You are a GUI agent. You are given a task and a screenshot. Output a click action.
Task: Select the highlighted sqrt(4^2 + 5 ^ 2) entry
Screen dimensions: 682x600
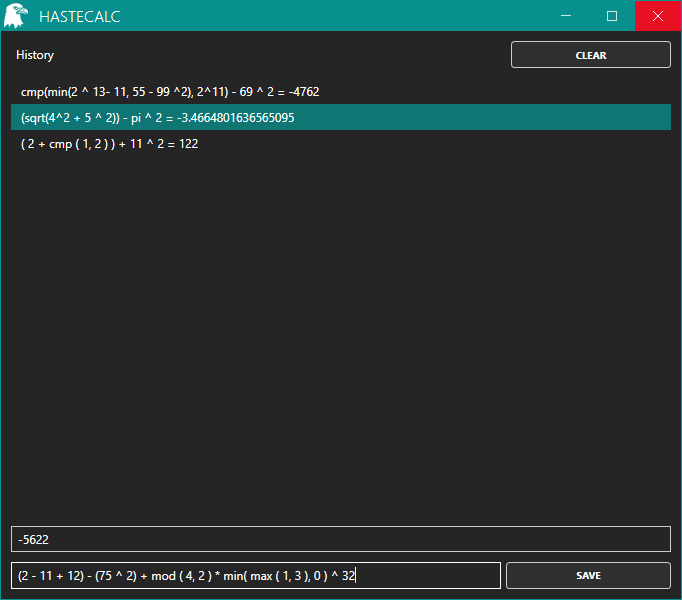click(x=341, y=117)
